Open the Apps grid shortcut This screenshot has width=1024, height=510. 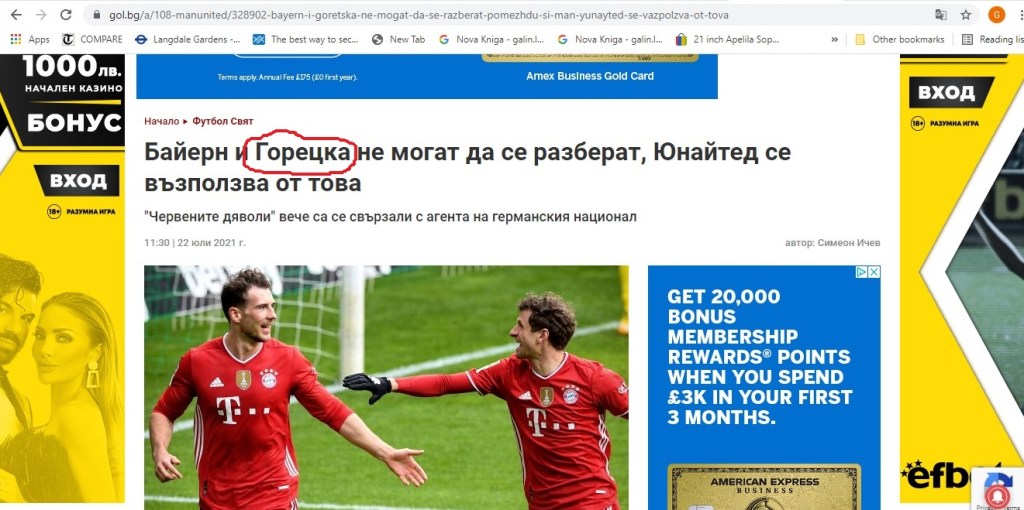[x=29, y=39]
